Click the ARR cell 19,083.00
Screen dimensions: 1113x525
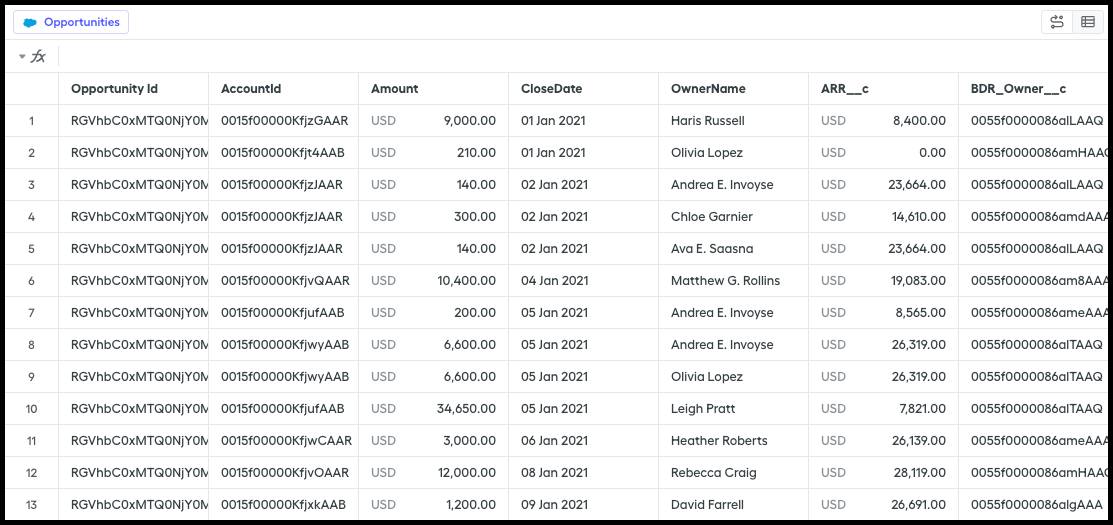[884, 281]
